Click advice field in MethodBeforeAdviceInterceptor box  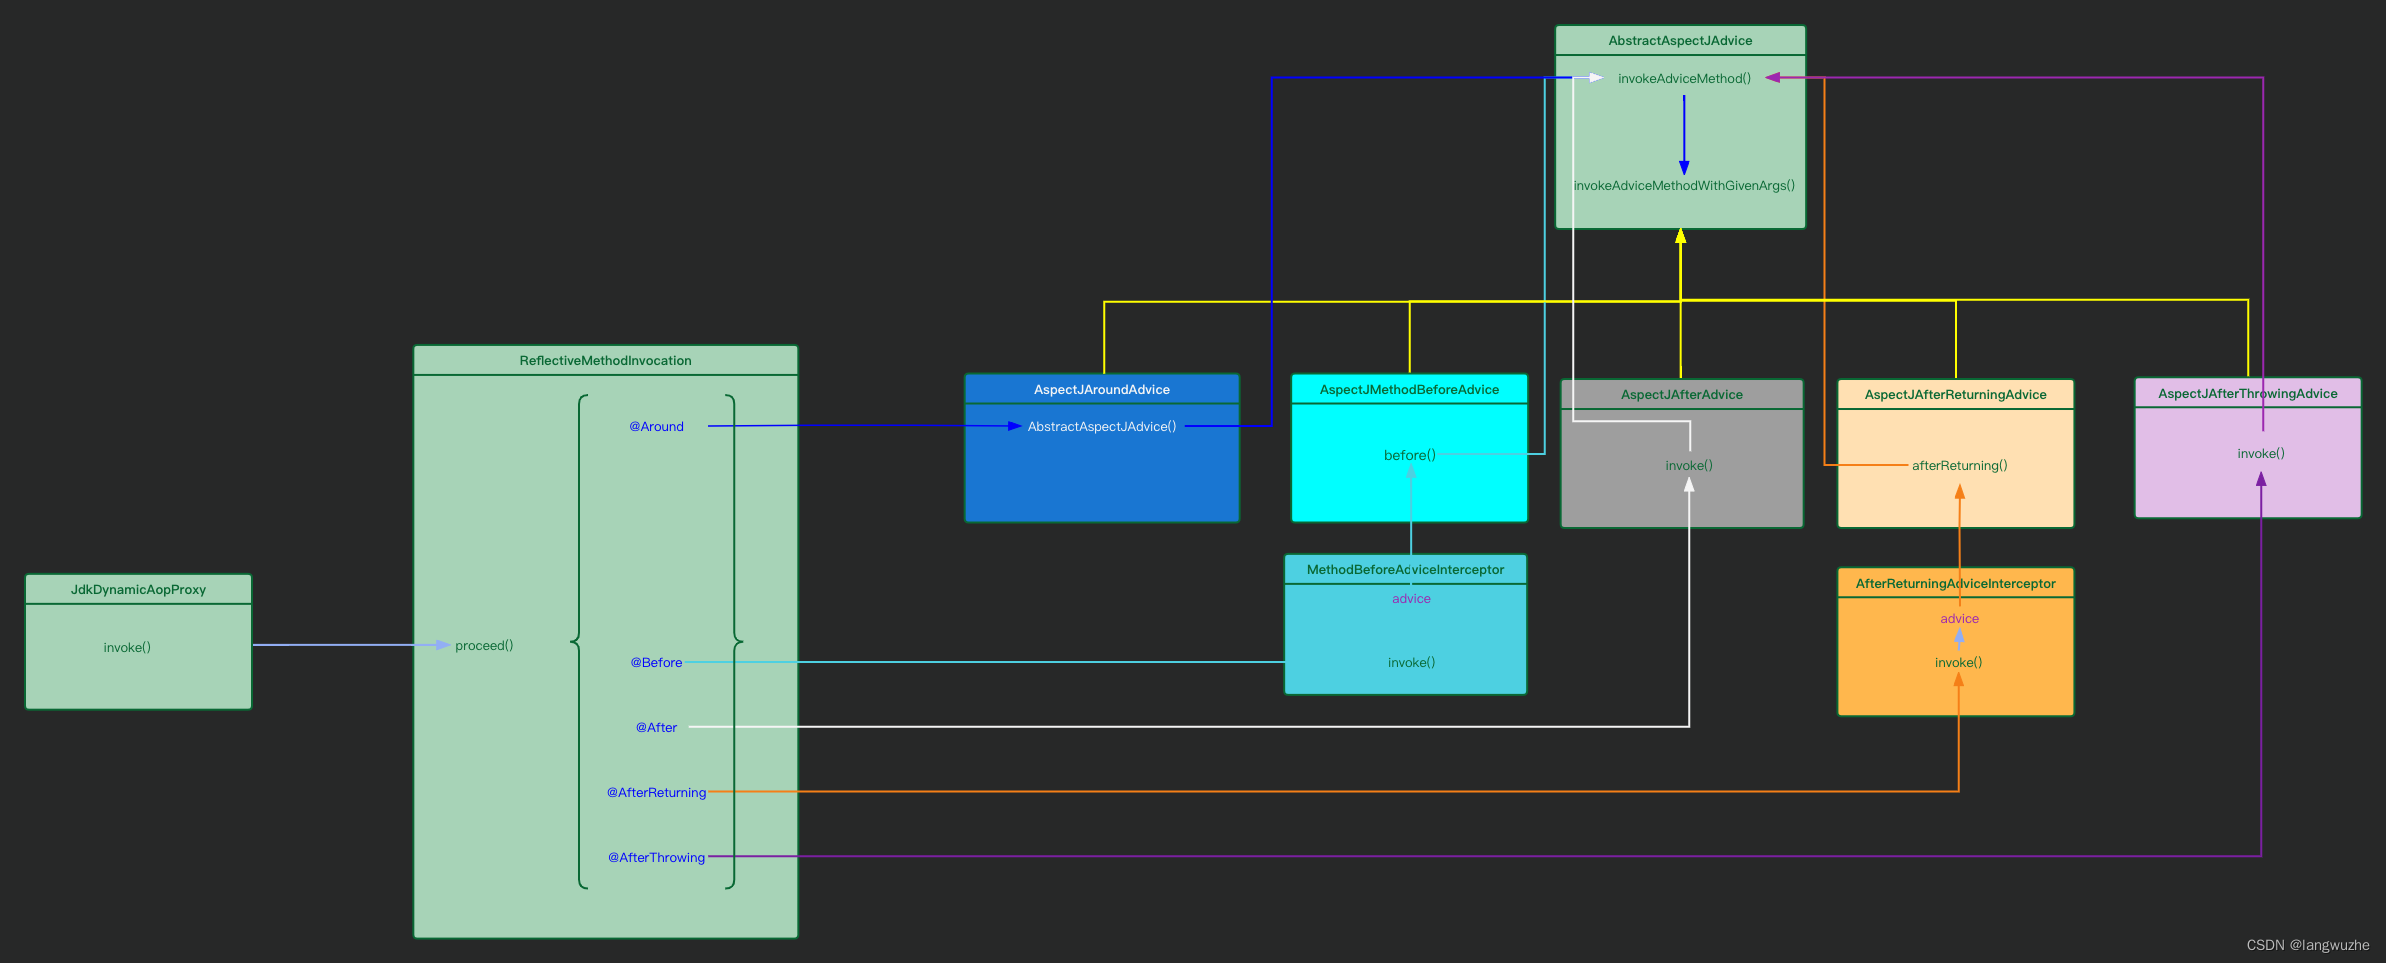1411,598
